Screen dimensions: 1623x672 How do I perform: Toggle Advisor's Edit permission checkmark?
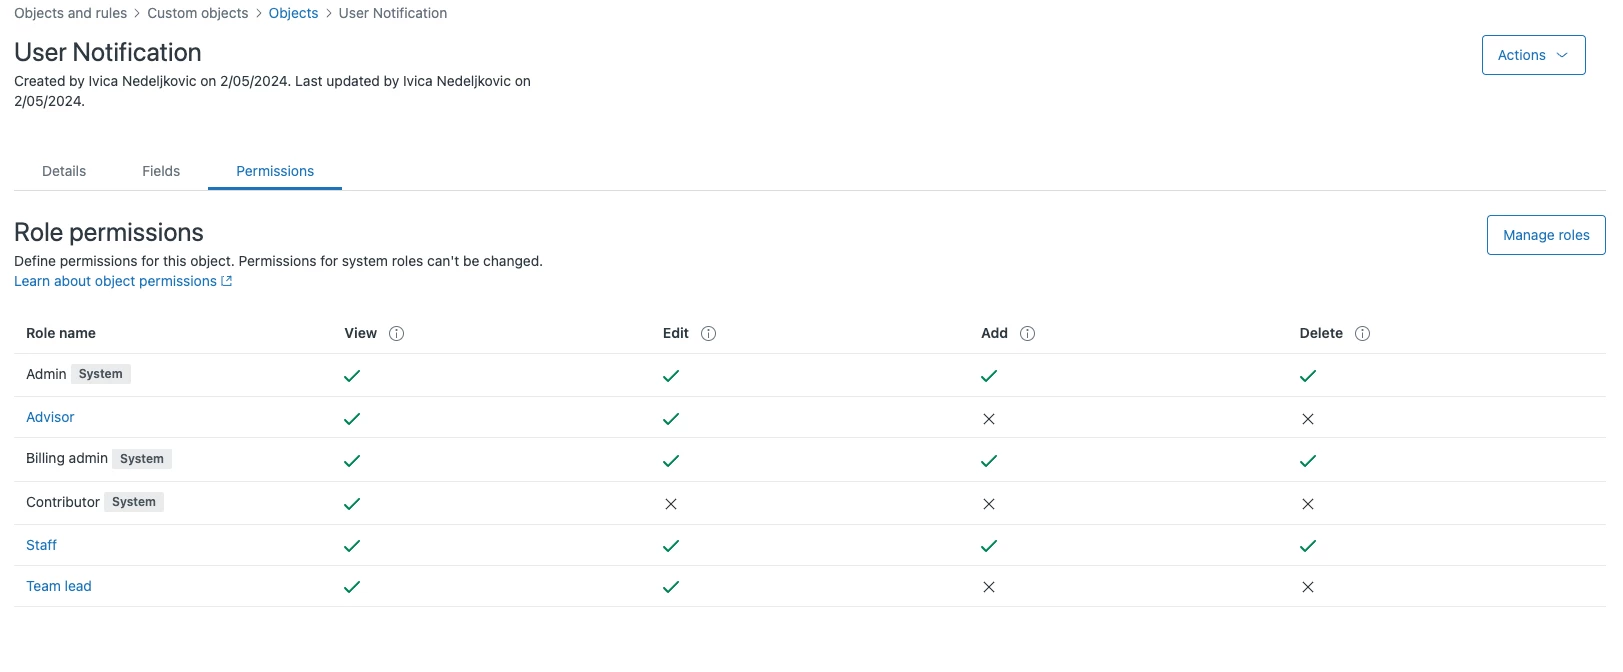pos(671,419)
